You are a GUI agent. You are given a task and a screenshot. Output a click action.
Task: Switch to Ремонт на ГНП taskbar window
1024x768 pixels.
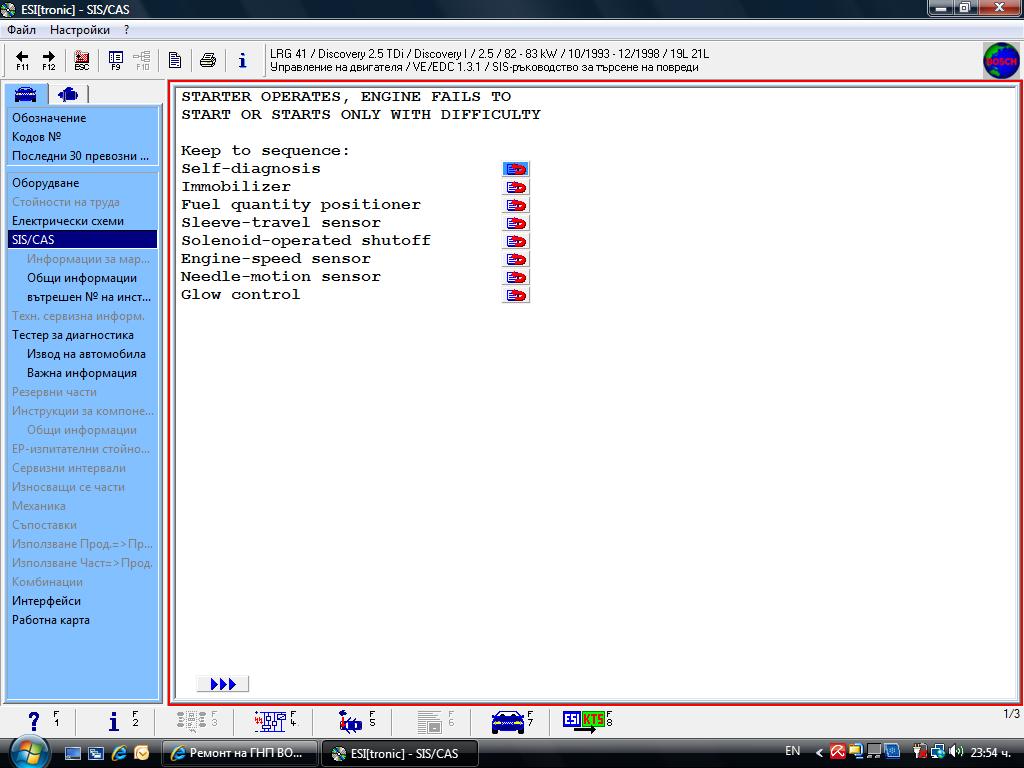tap(239, 753)
